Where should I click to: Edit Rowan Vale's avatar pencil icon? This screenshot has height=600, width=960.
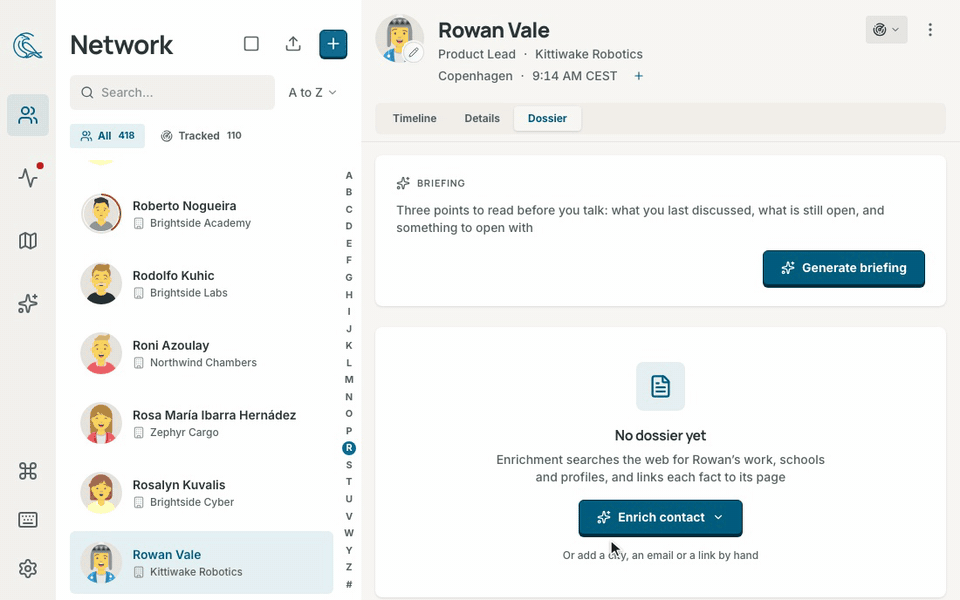click(414, 53)
